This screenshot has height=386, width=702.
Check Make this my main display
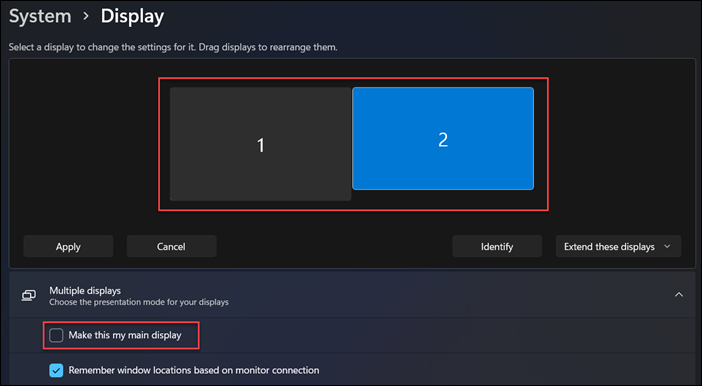56,335
